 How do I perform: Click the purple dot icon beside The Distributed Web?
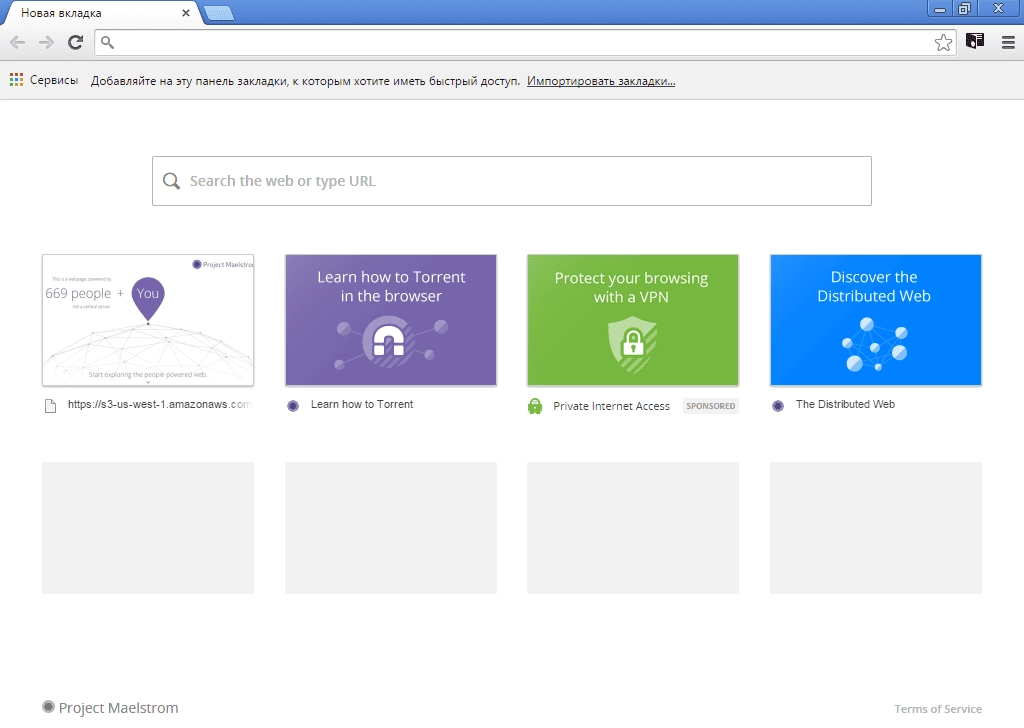778,406
